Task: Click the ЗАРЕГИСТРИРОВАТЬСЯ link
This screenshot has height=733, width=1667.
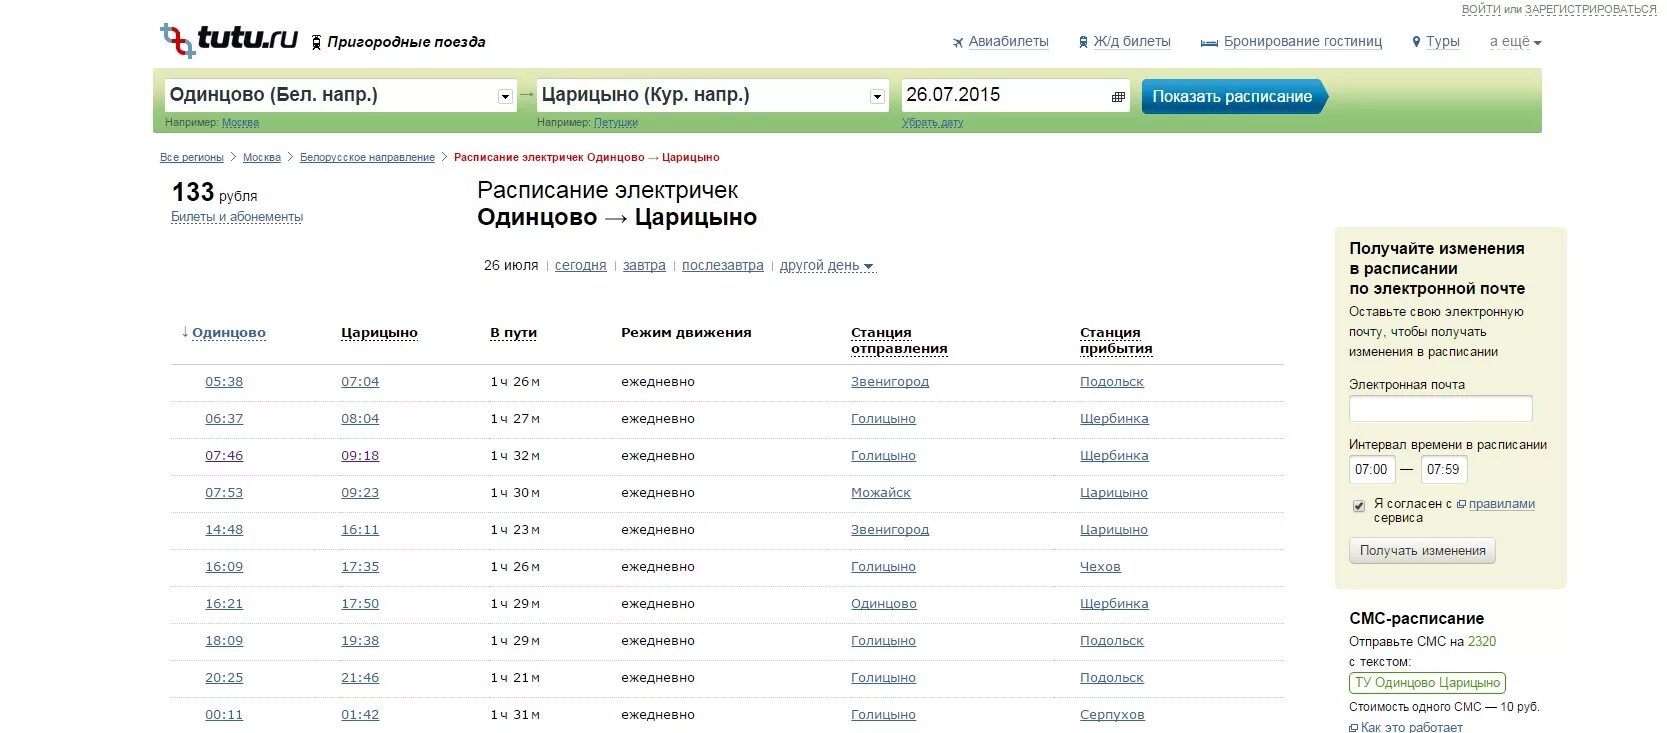Action: tap(1590, 9)
